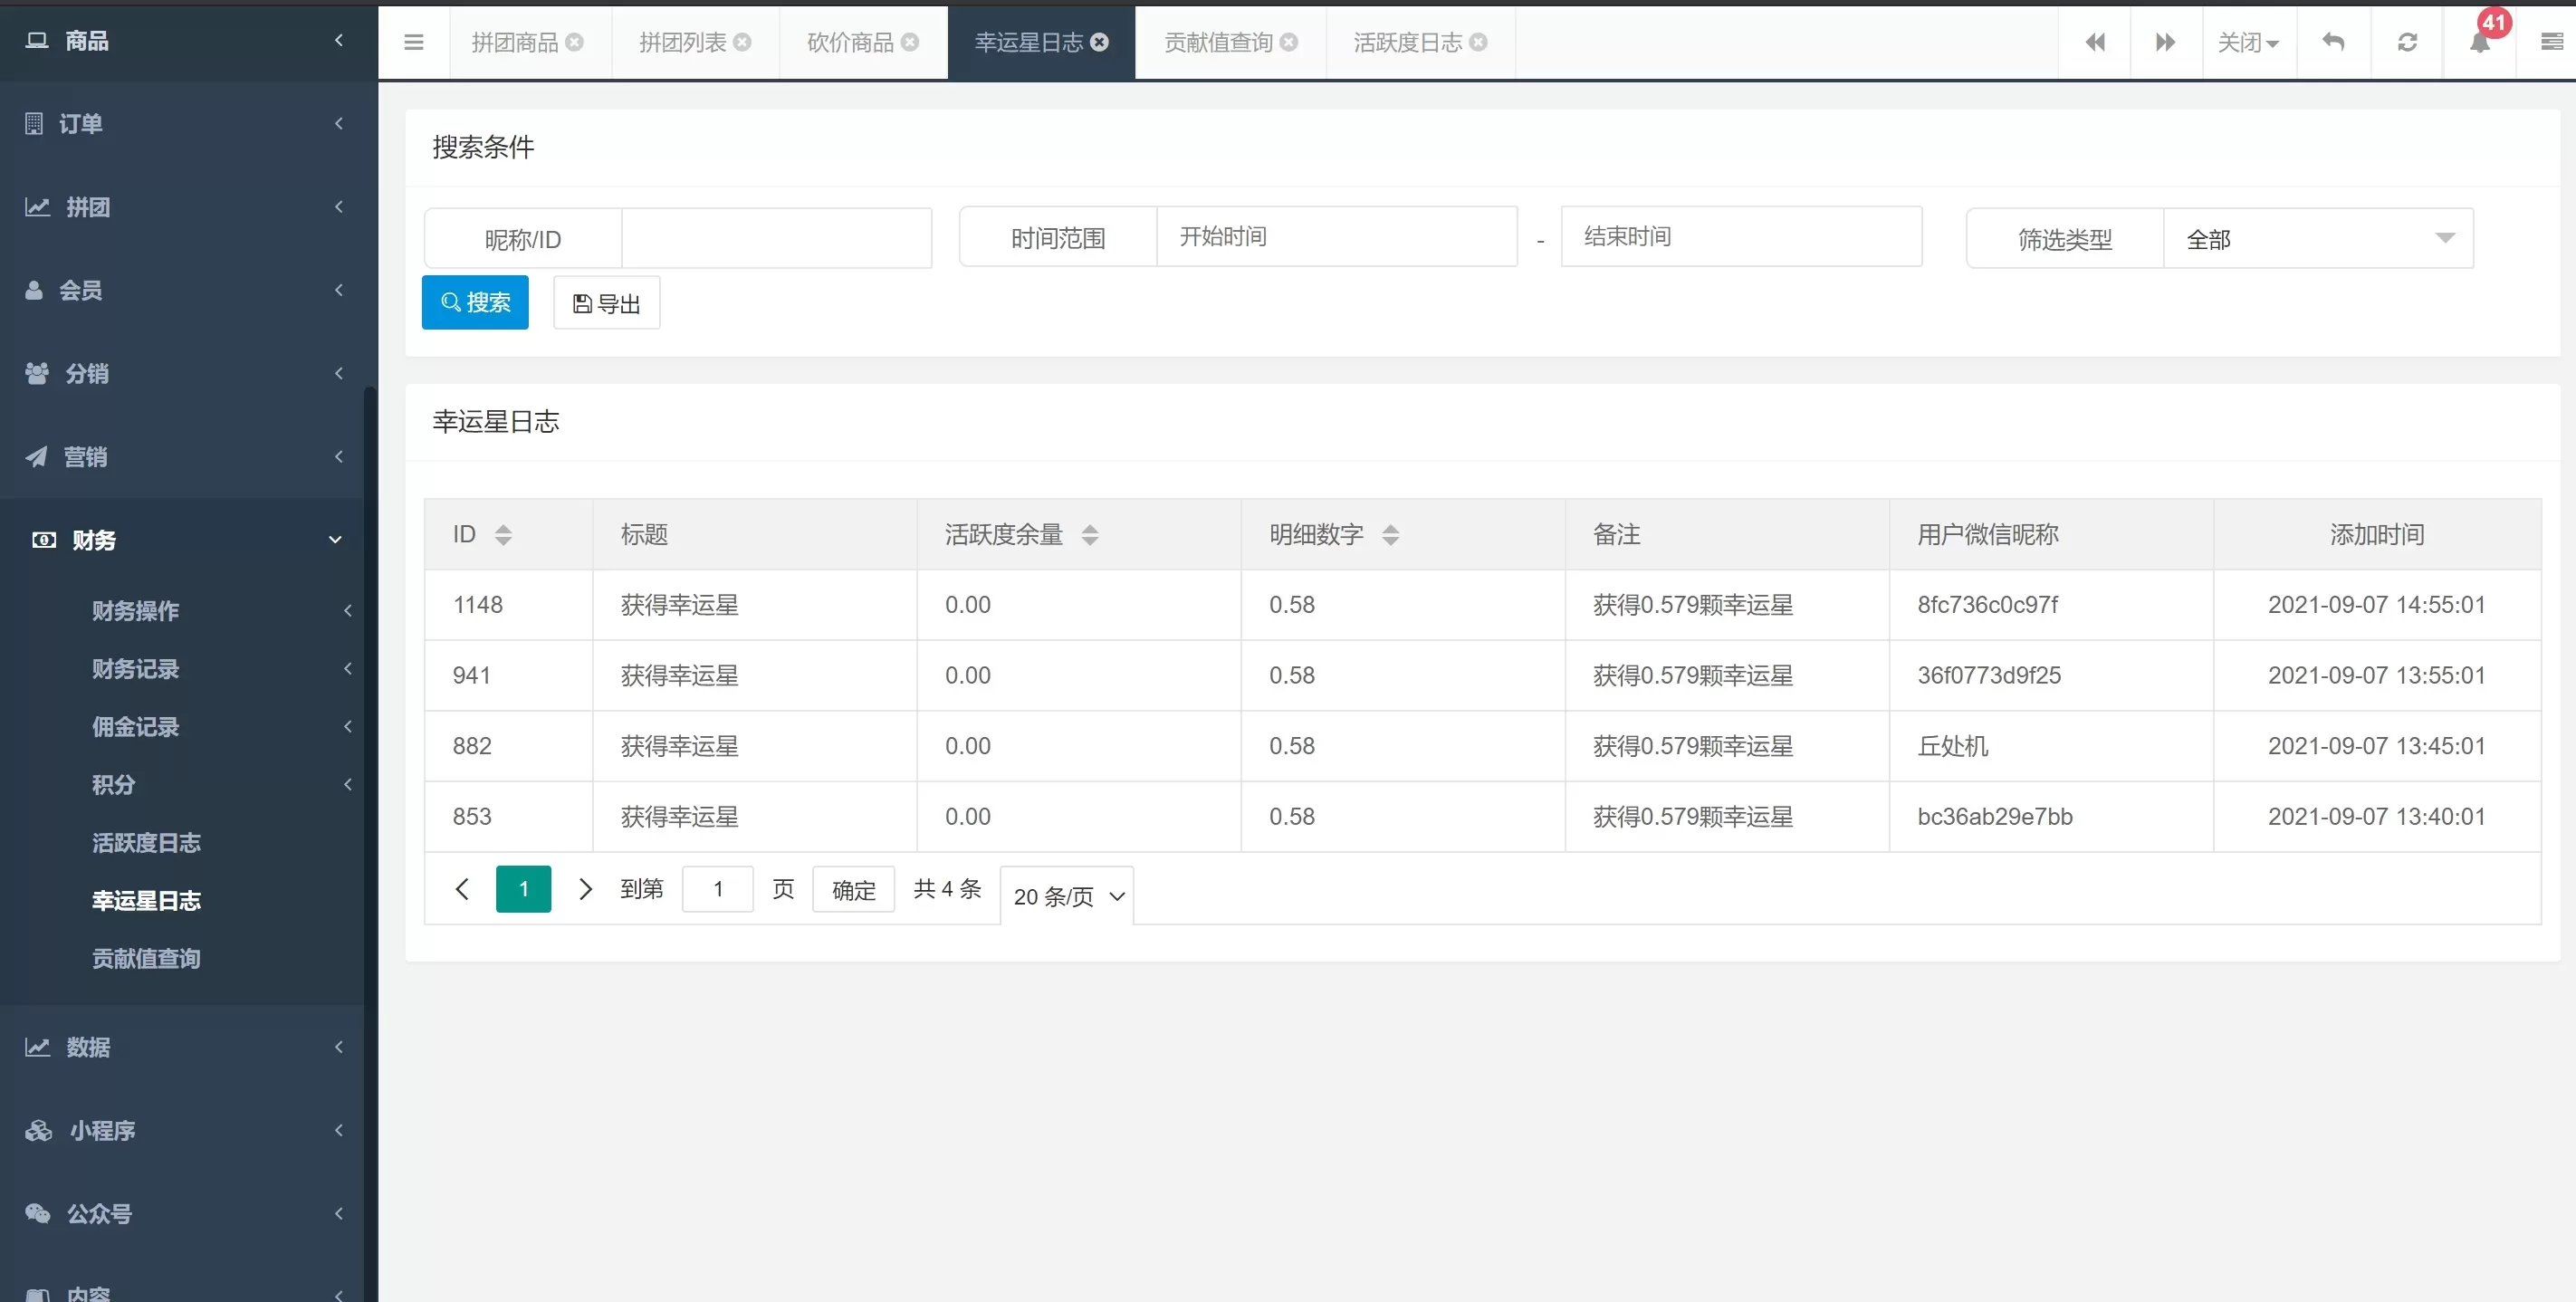Click the 导出 export button

[x=606, y=303]
